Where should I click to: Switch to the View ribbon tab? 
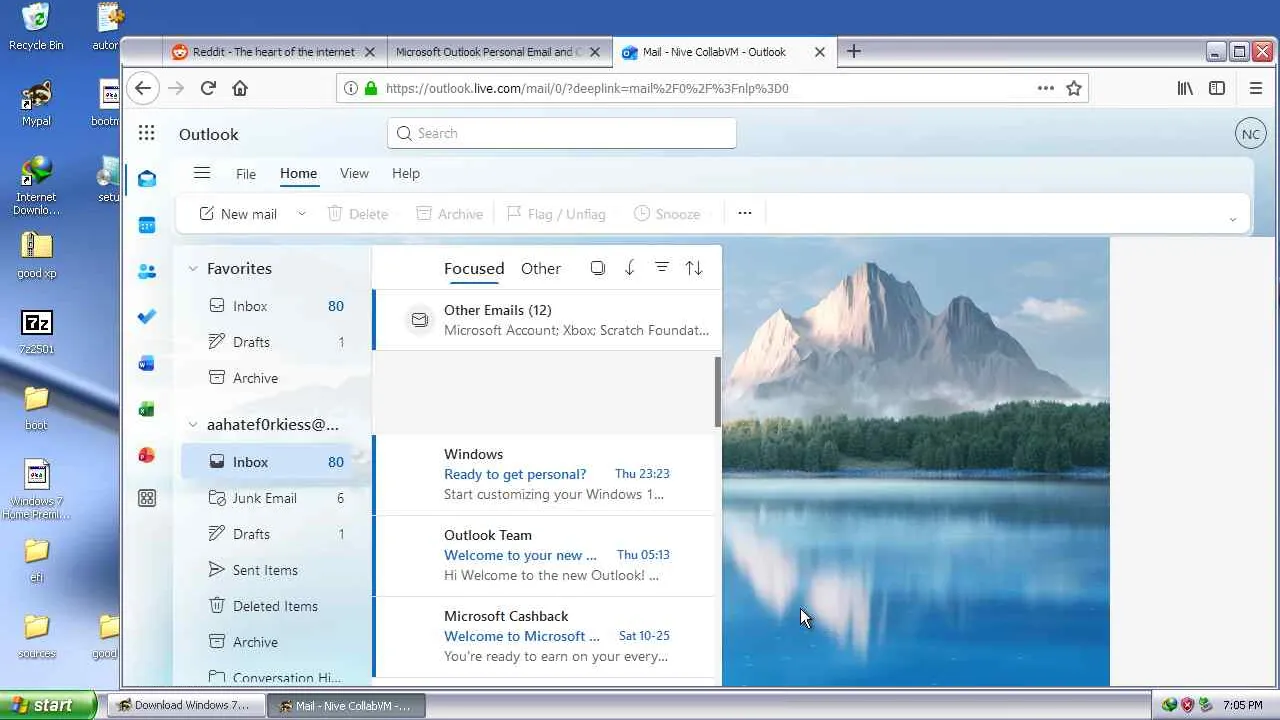354,173
